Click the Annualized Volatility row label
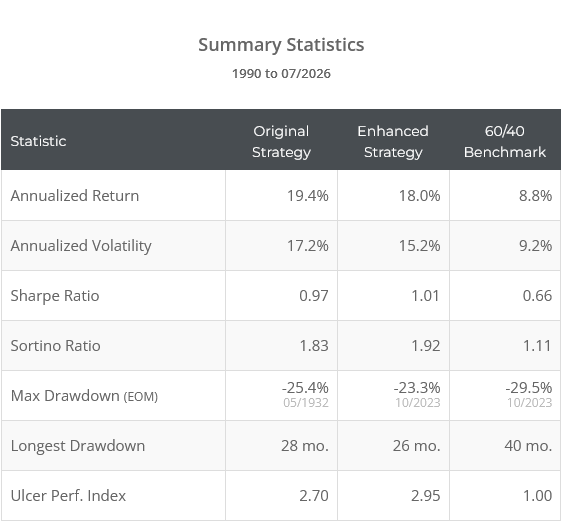The image size is (561, 521). coord(81,246)
